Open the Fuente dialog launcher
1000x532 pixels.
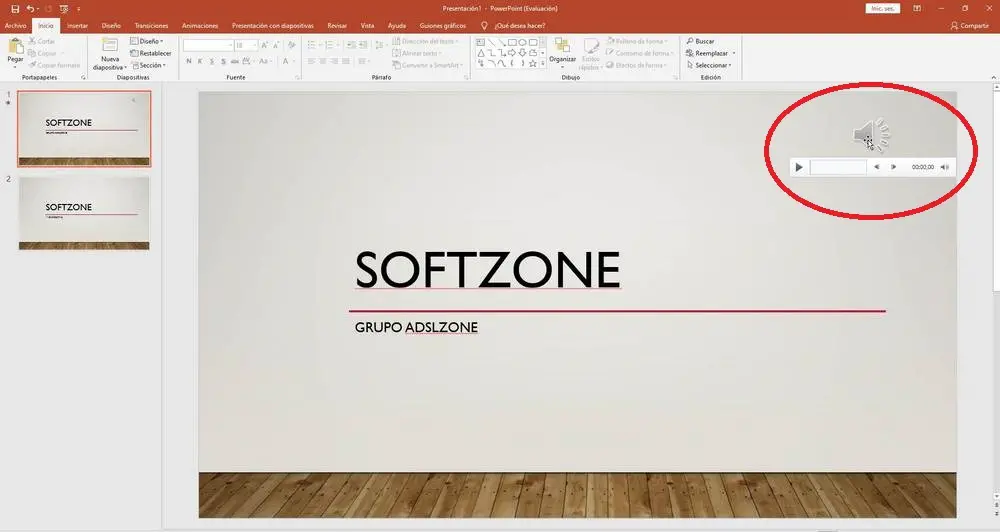click(x=297, y=77)
